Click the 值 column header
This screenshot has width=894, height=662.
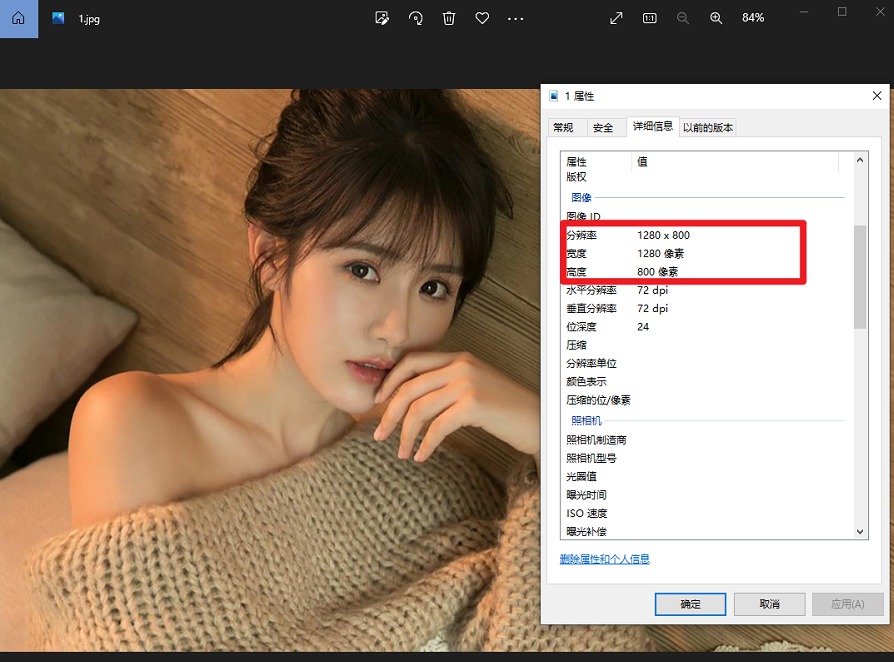pos(735,162)
